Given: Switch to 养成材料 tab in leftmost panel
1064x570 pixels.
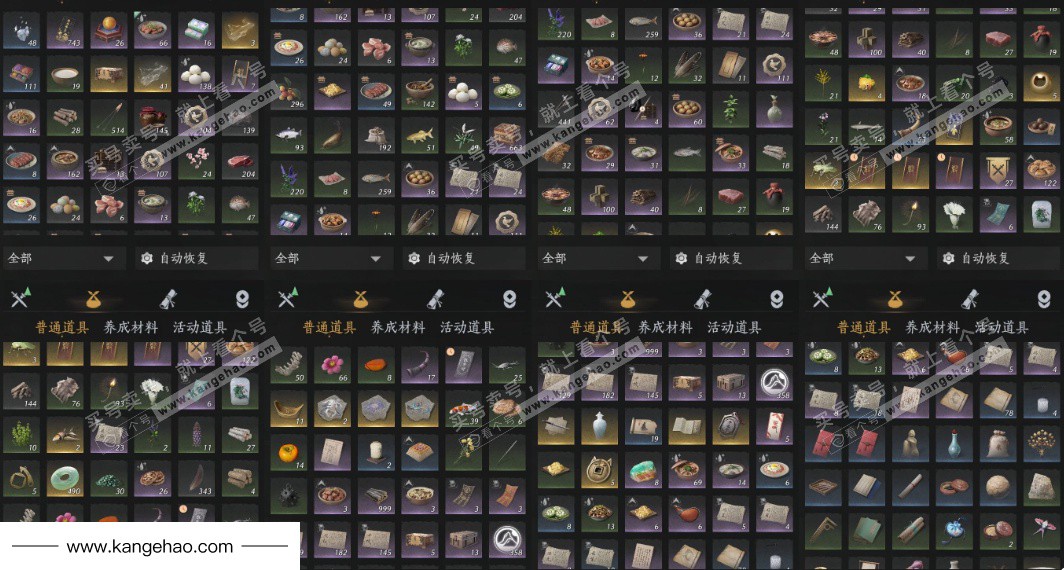Looking at the screenshot, I should 131,328.
